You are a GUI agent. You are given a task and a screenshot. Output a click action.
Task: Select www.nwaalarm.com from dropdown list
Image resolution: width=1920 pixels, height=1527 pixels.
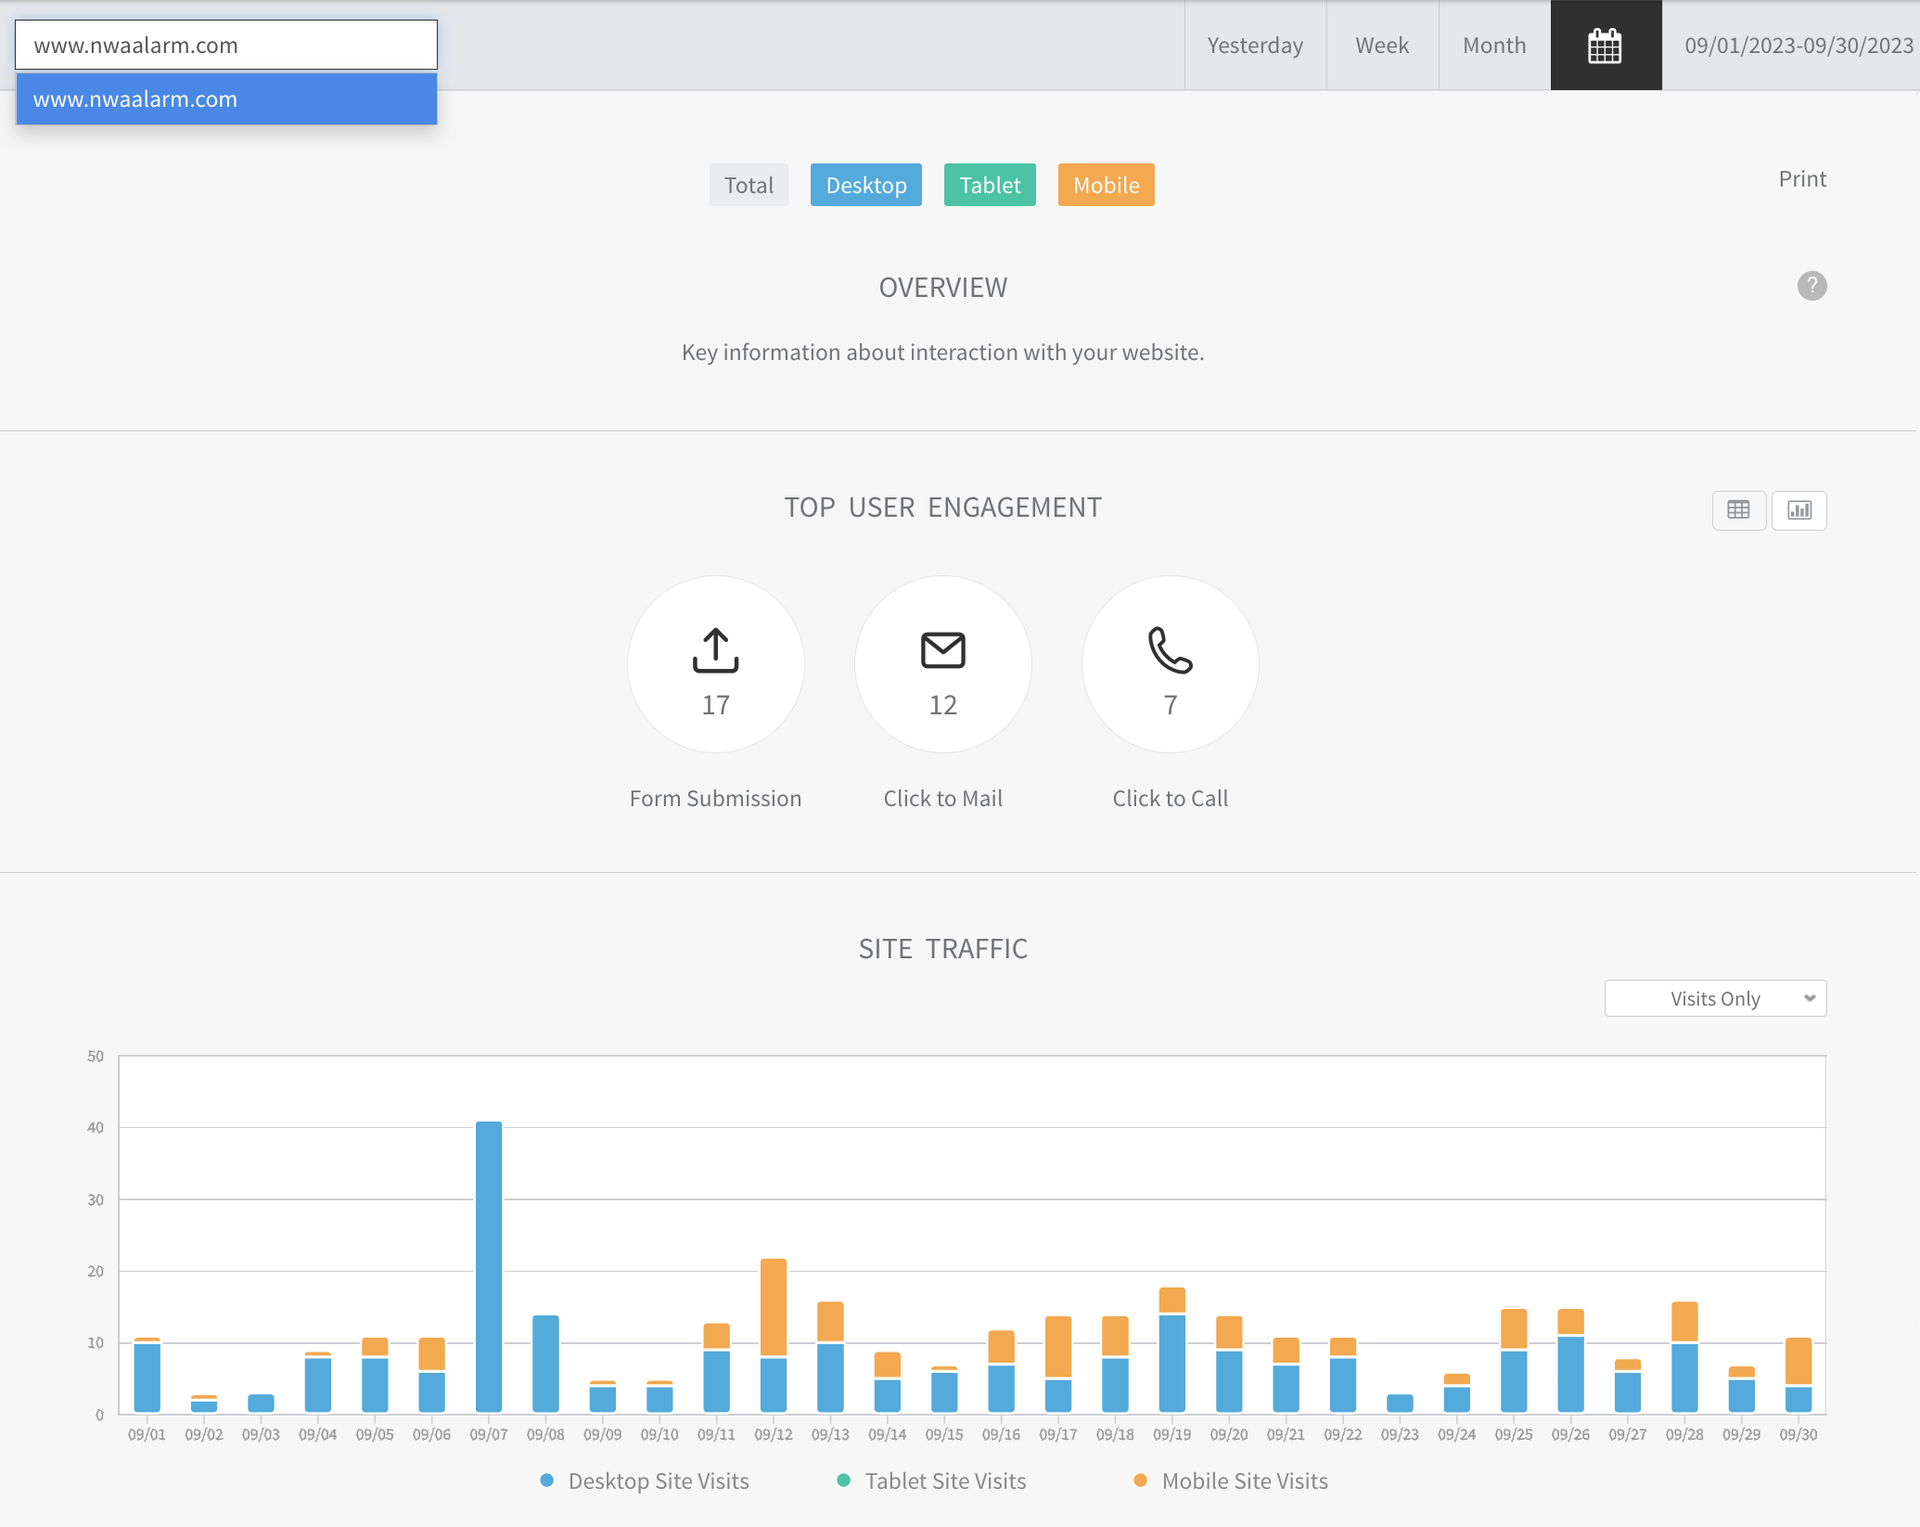[226, 99]
